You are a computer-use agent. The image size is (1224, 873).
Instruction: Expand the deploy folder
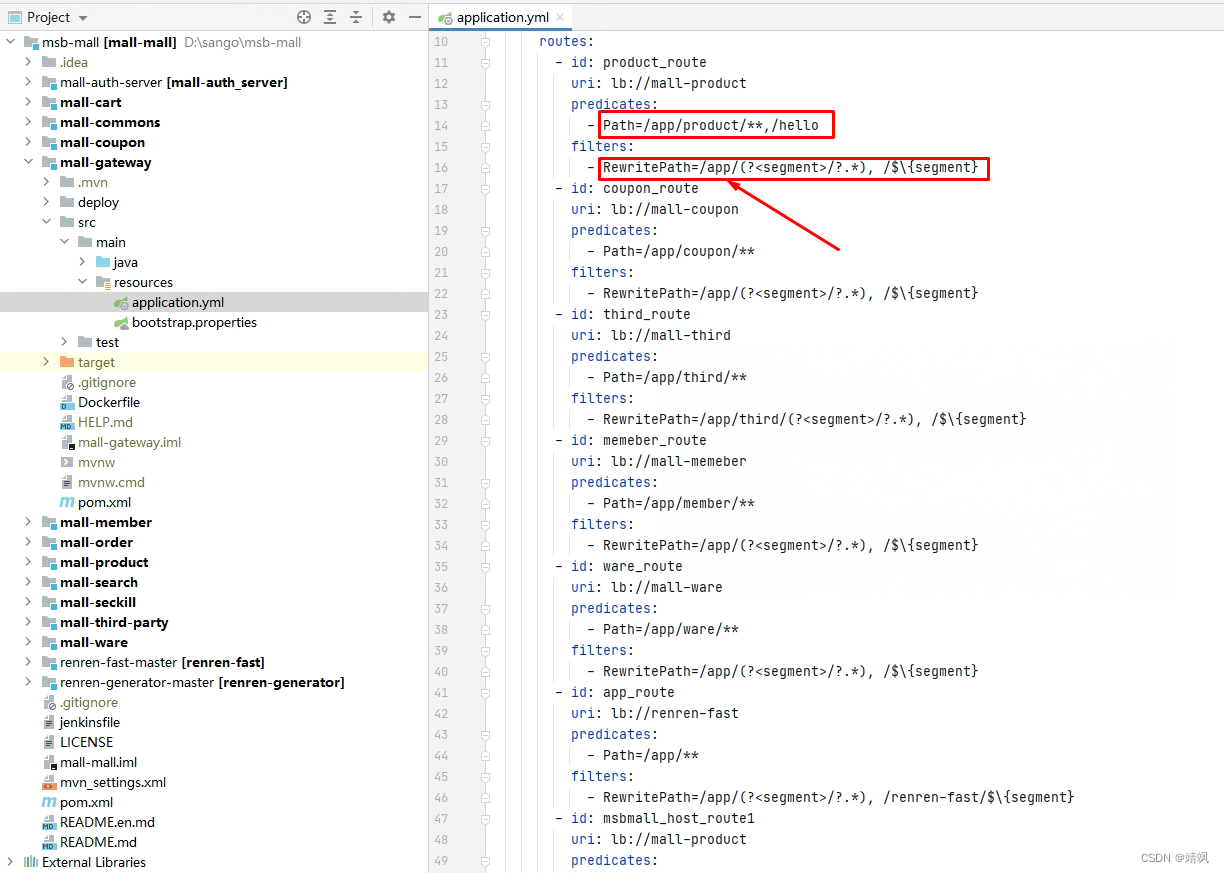(47, 202)
